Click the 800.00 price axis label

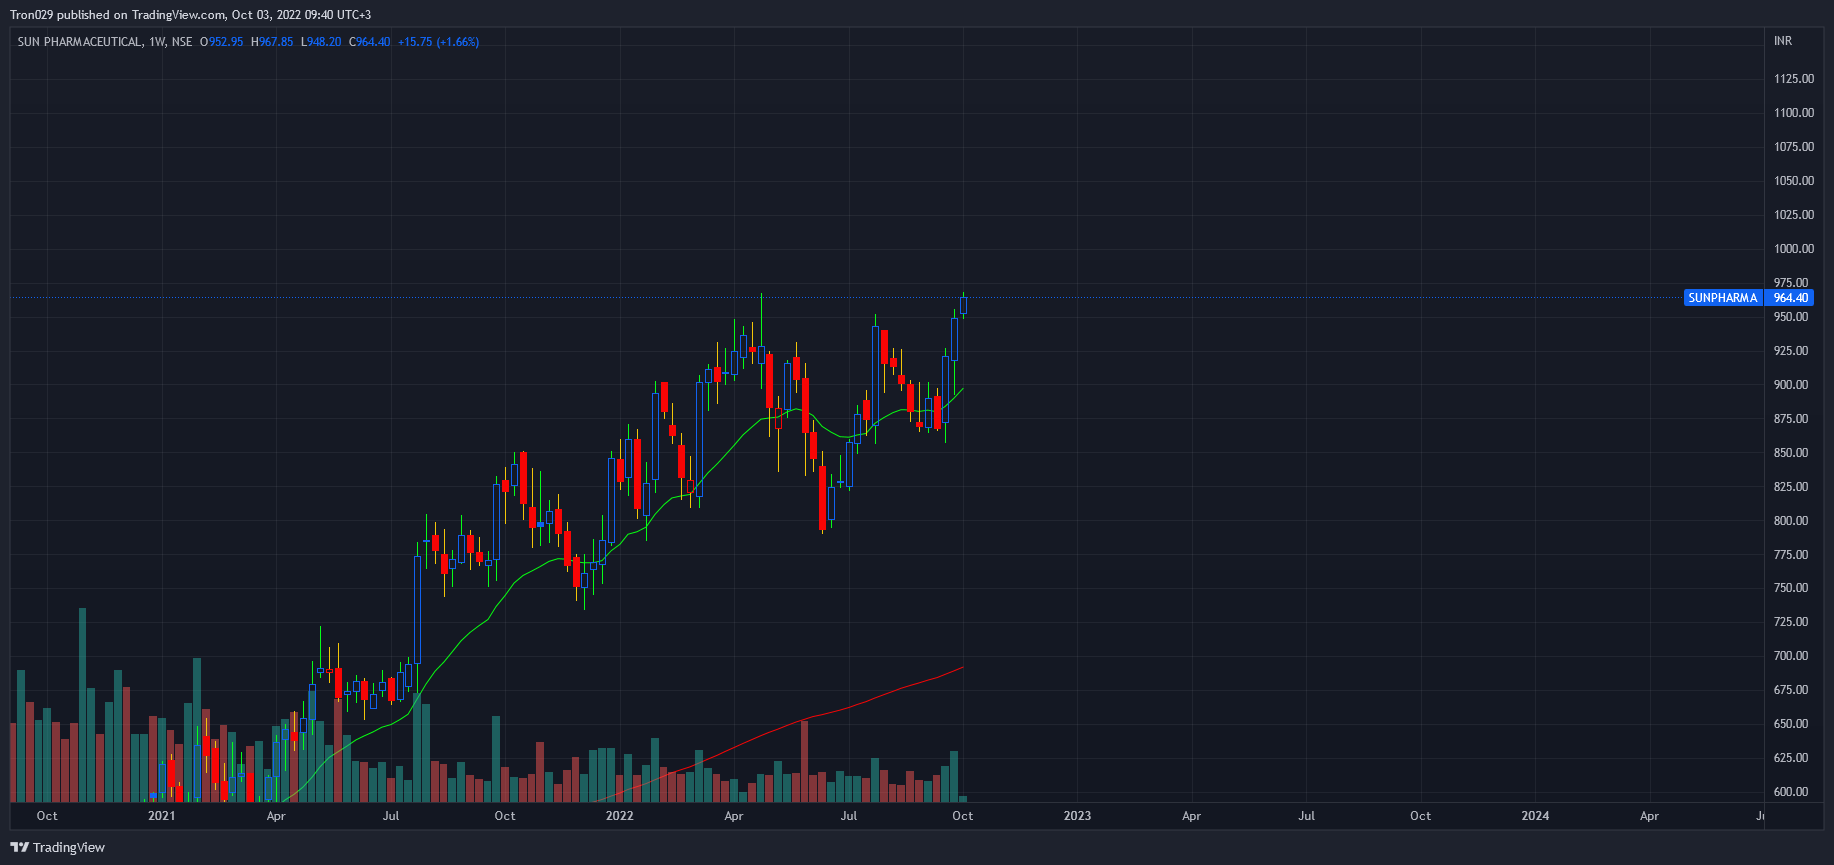(x=1790, y=521)
